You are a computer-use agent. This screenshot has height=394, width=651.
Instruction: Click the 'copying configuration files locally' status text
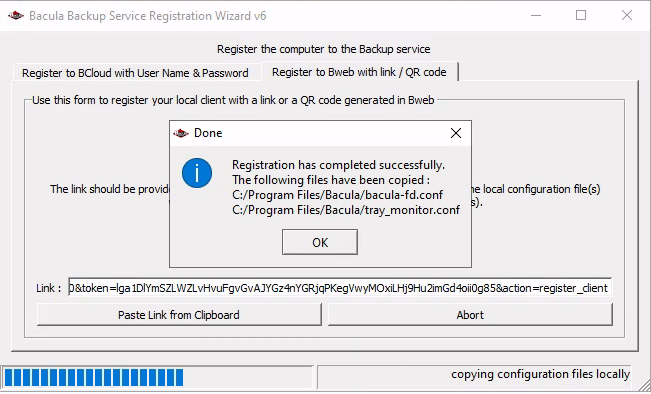pyautogui.click(x=541, y=374)
